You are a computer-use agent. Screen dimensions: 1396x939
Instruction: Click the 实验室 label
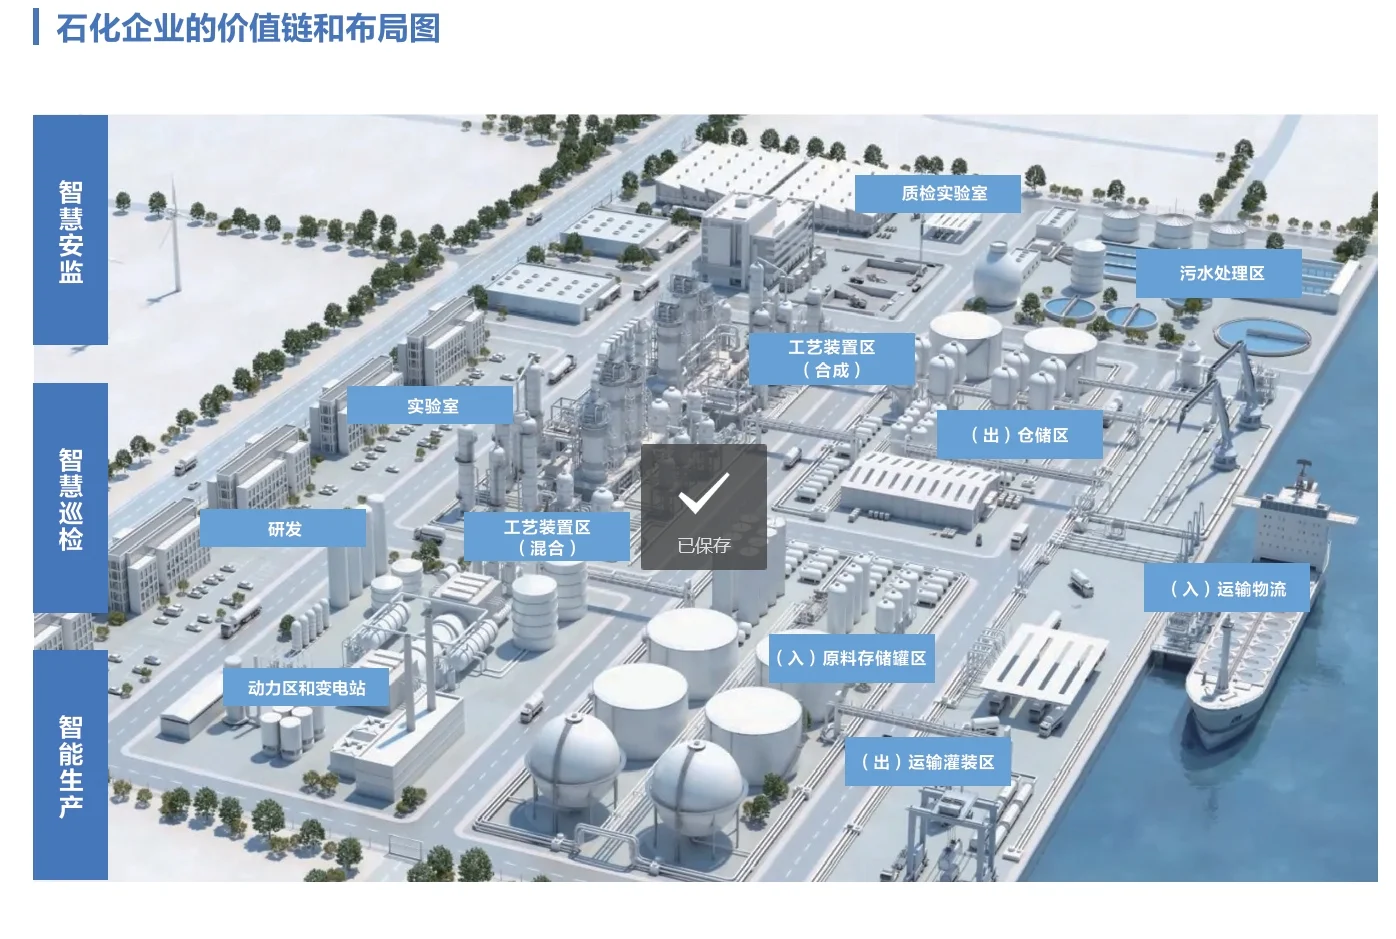coord(431,405)
